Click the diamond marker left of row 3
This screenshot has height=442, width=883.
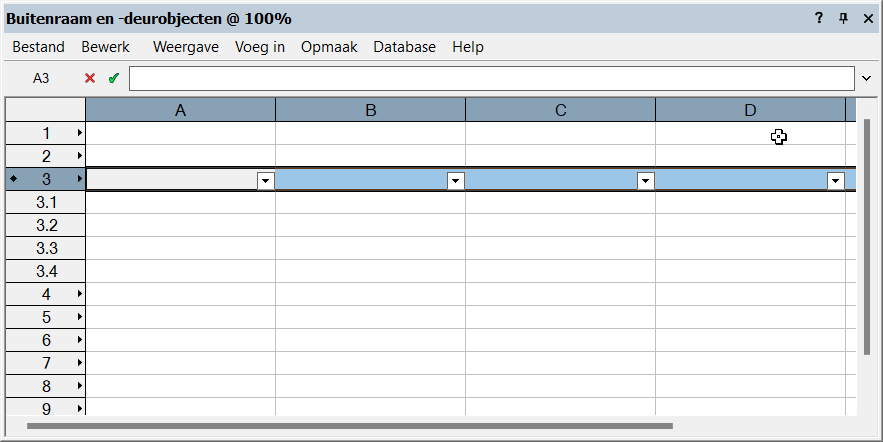point(12,179)
